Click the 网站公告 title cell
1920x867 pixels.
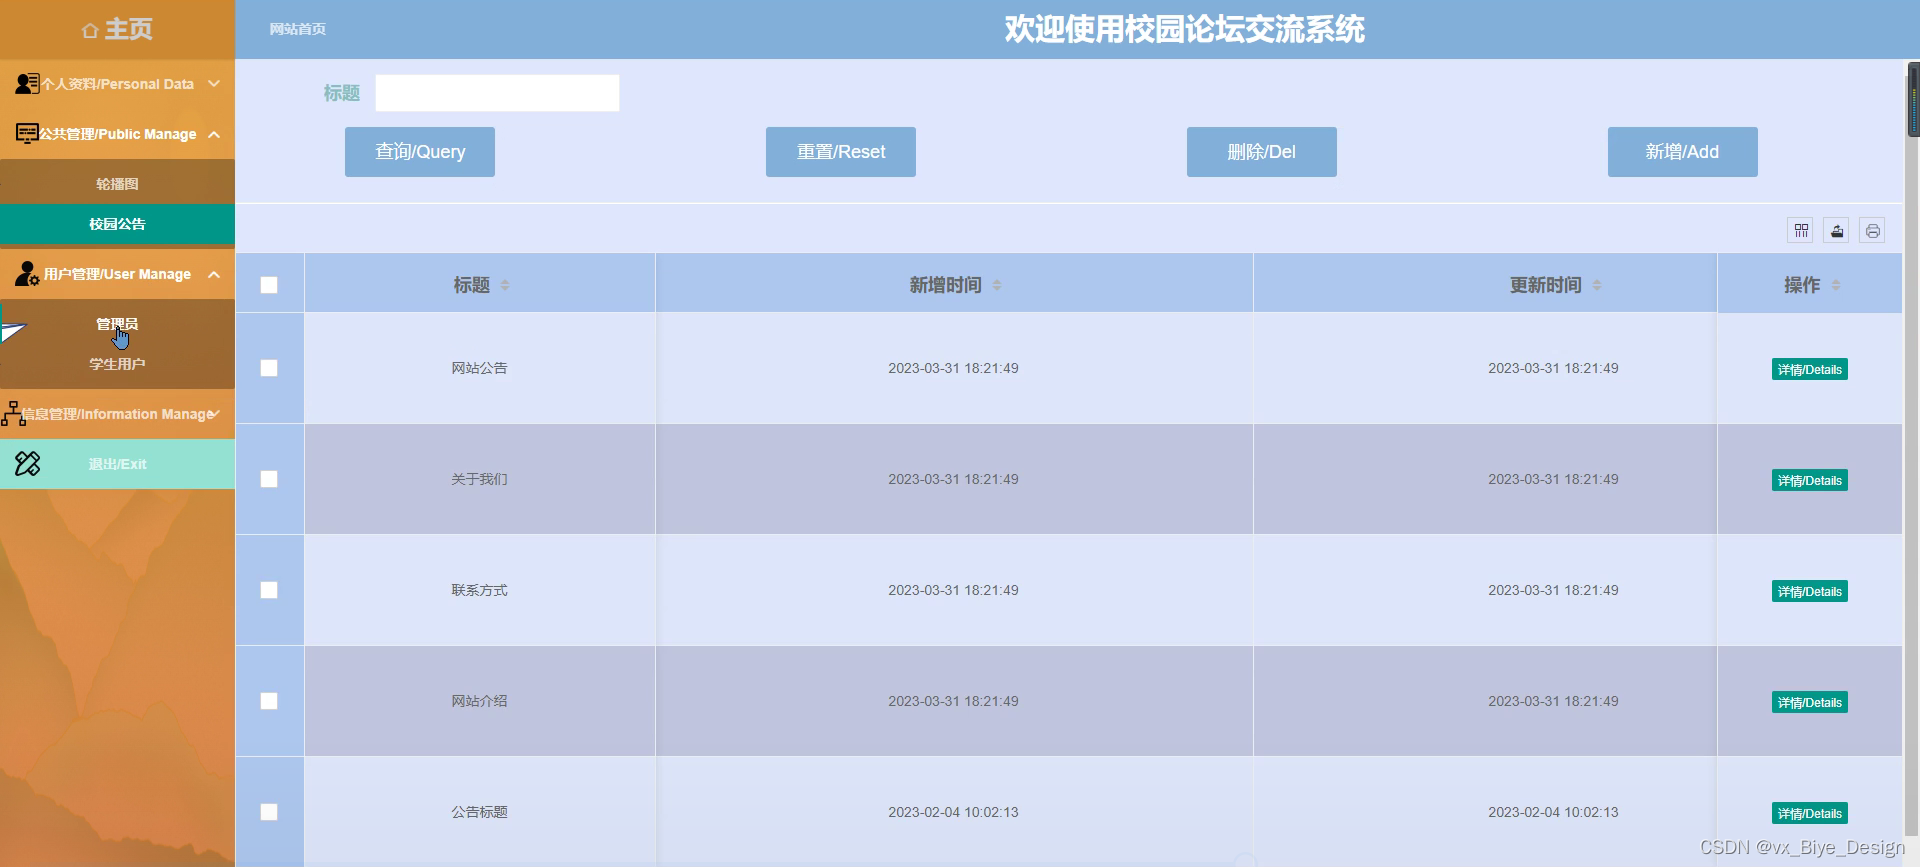[x=479, y=368]
